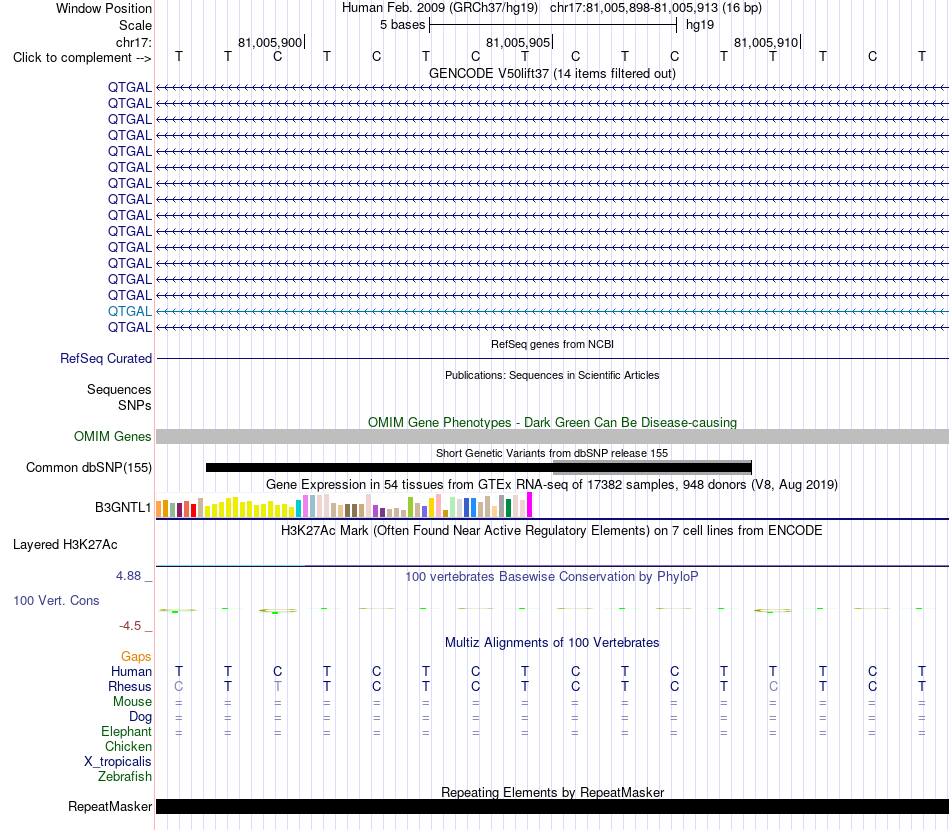Click the gray OMIM Genes item bar

(552, 436)
